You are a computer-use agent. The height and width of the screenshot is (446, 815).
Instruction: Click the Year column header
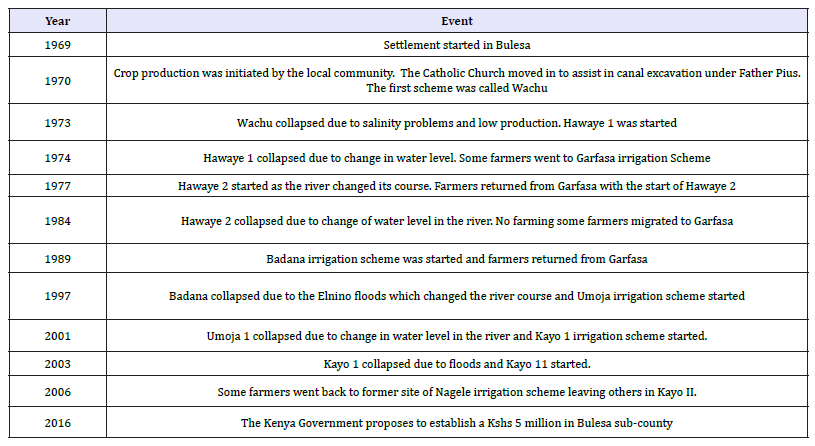click(57, 20)
